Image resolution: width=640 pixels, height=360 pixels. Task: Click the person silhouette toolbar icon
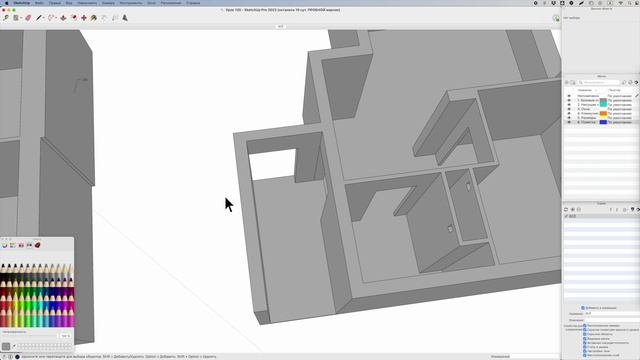[x=125, y=18]
